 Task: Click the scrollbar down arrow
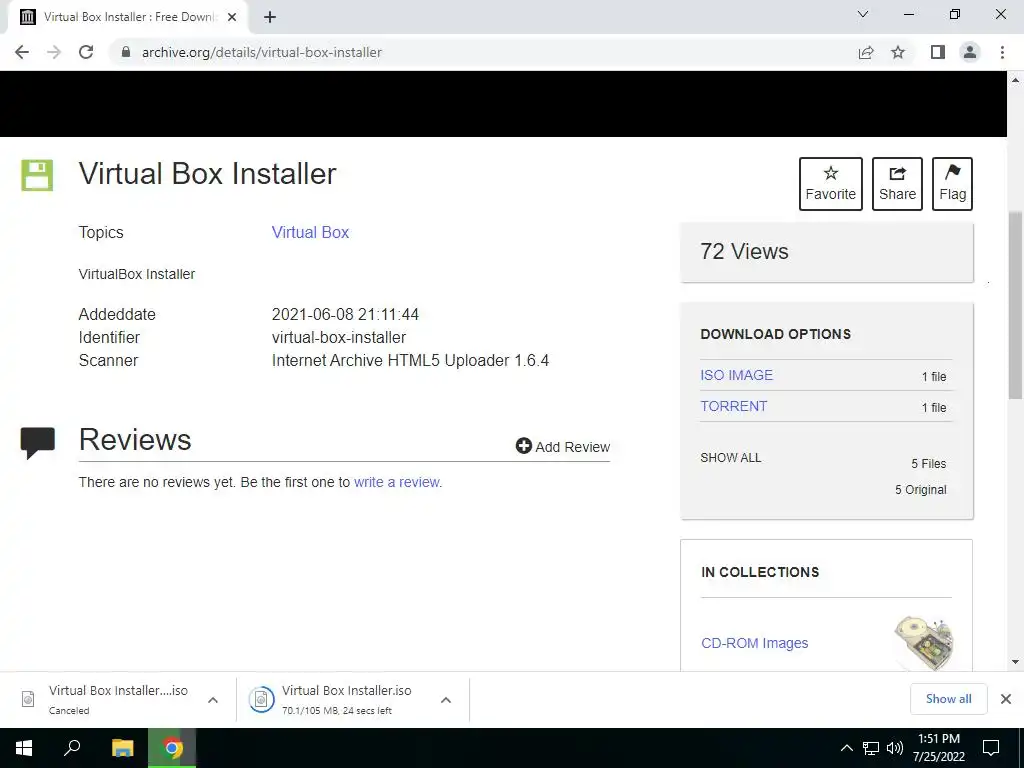coord(1016,662)
